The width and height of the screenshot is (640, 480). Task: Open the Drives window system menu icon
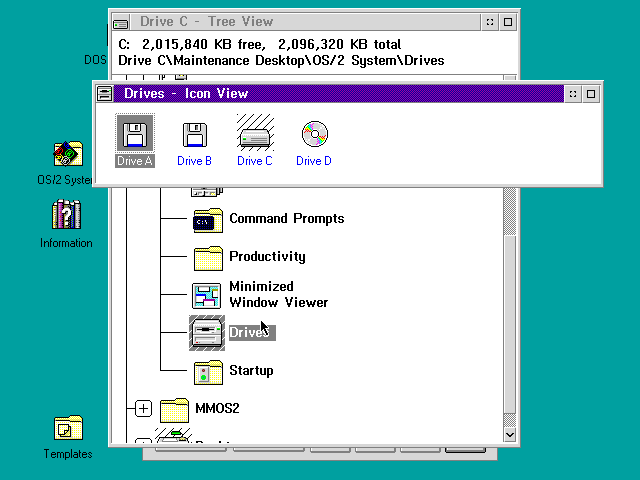click(104, 93)
